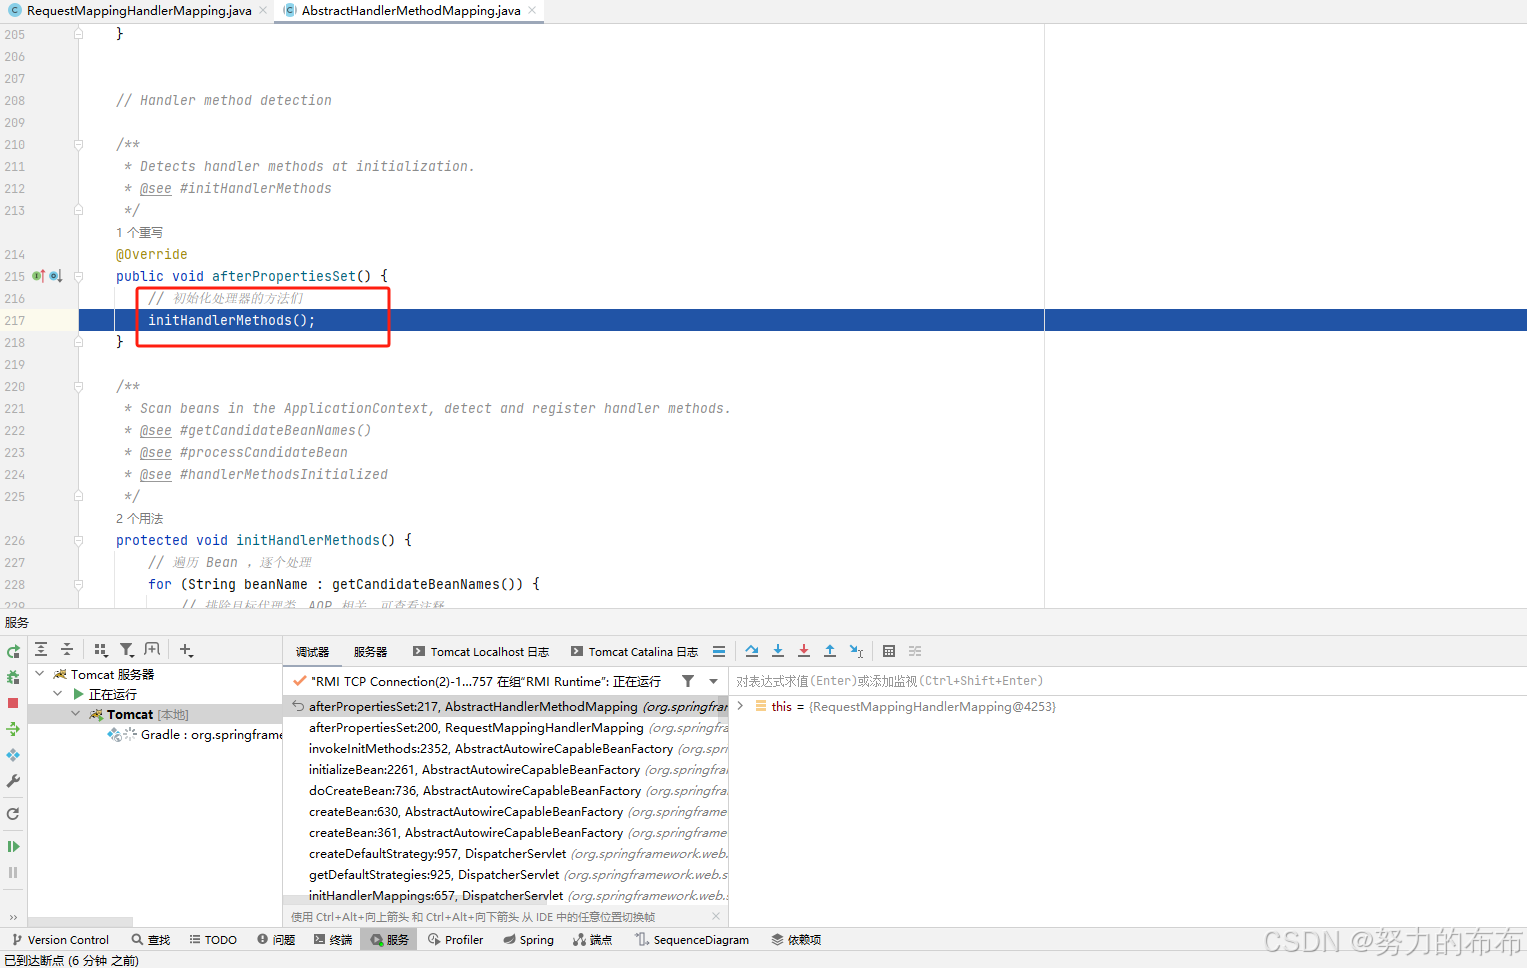This screenshot has width=1527, height=968.
Task: Open the 问题 tool window
Action: point(276,940)
